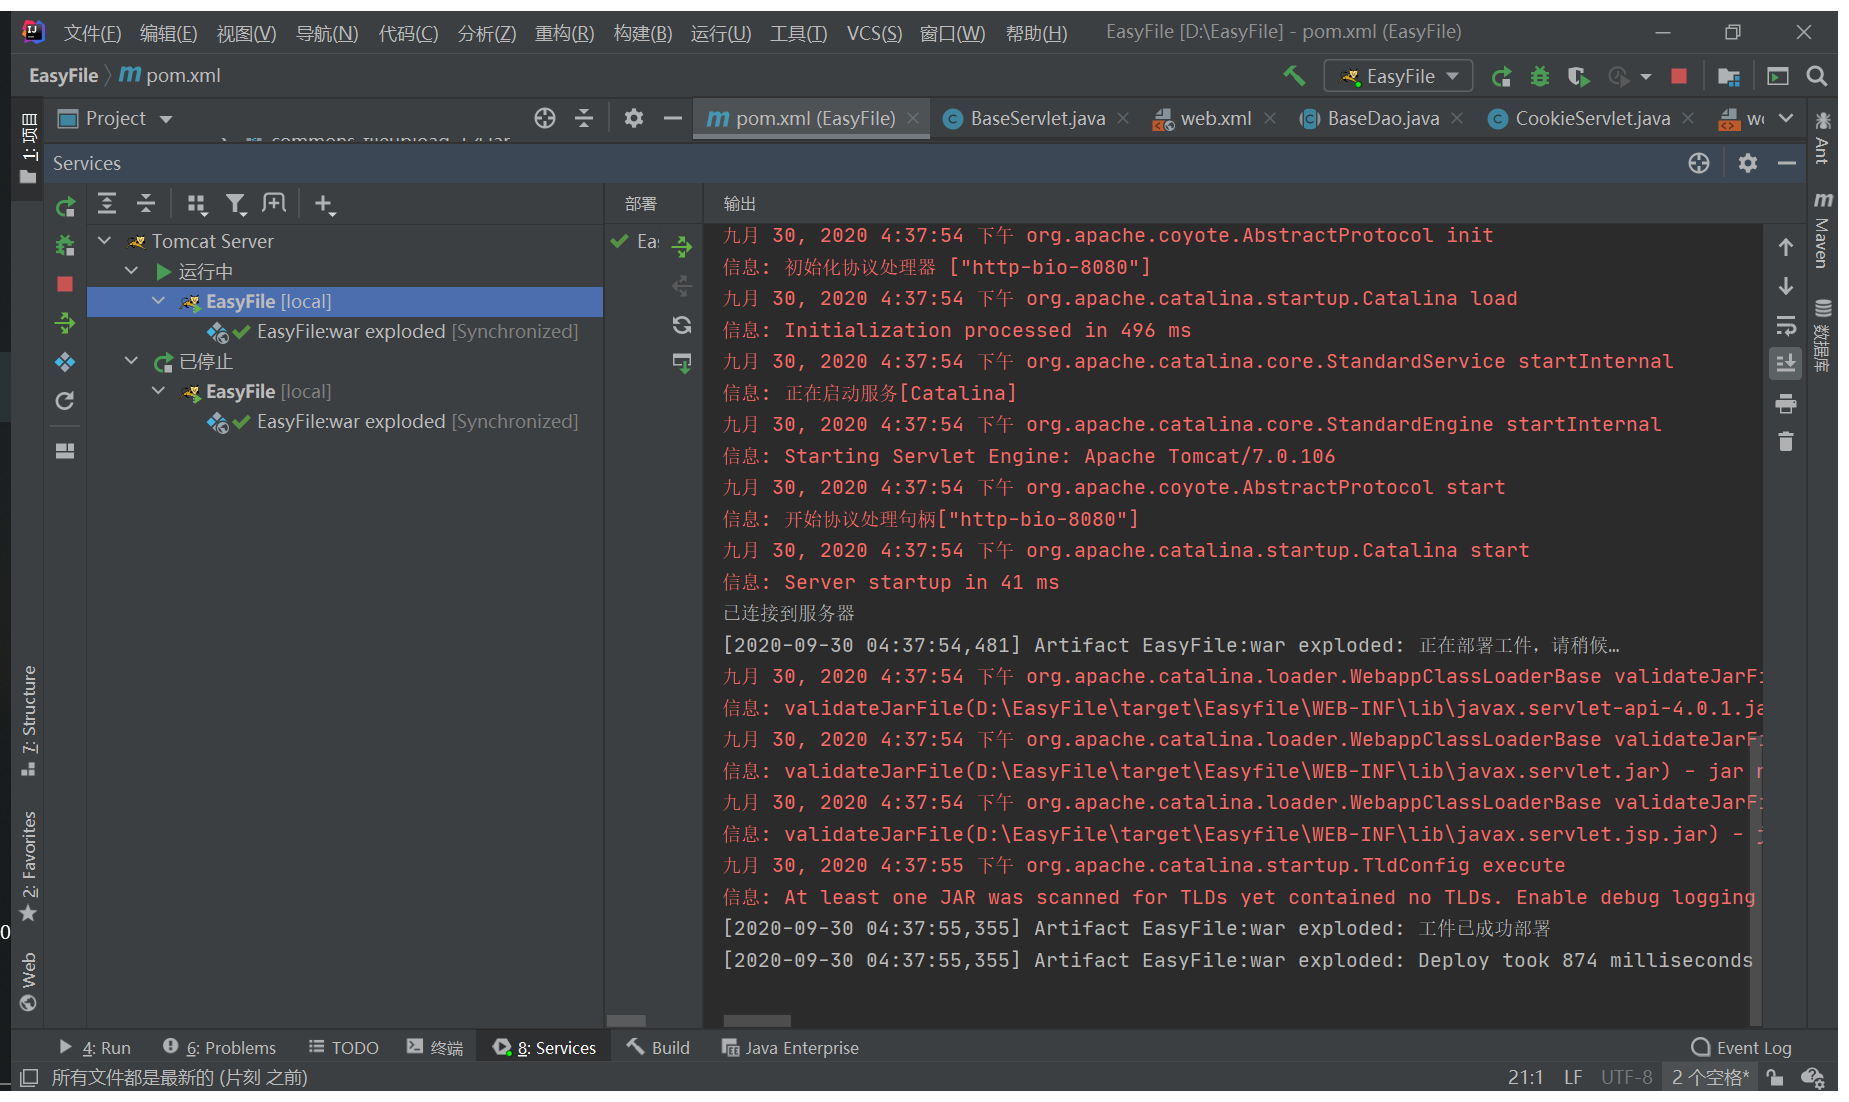
Task: Open the VCS(S) menu
Action: click(x=874, y=33)
